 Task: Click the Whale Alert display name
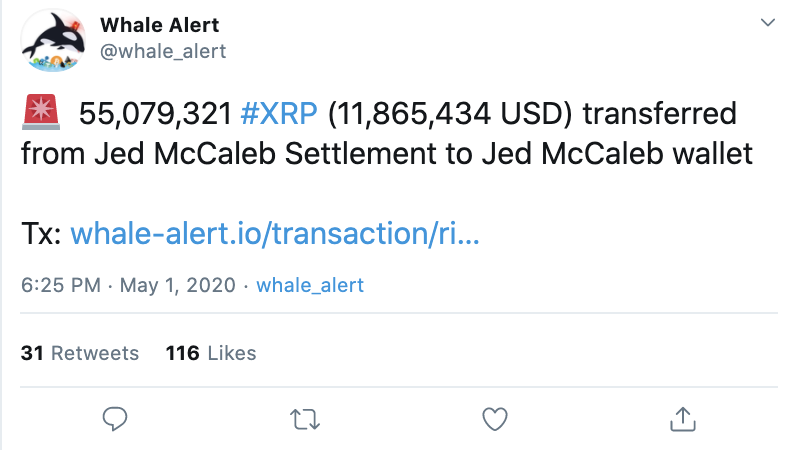(160, 25)
